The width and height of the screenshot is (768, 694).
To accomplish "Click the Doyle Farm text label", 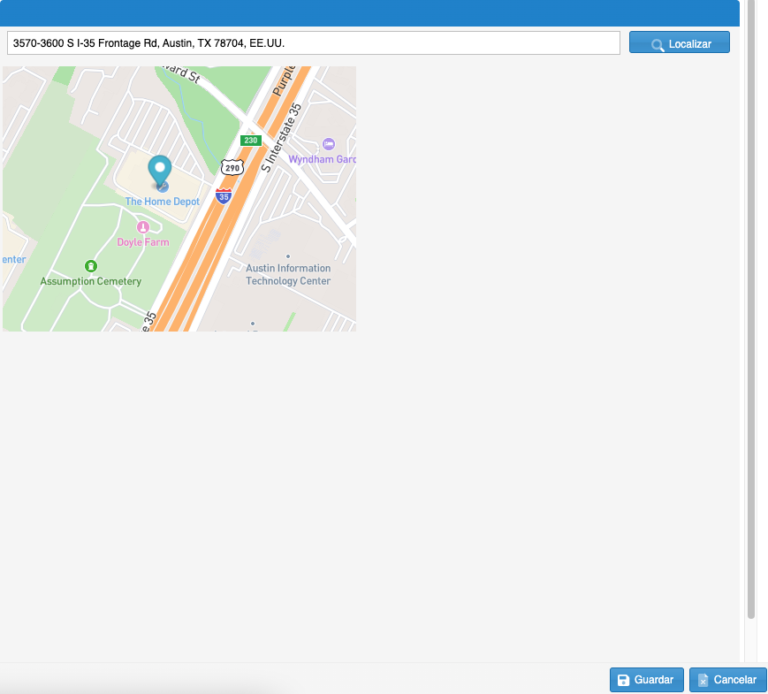I will pyautogui.click(x=143, y=243).
